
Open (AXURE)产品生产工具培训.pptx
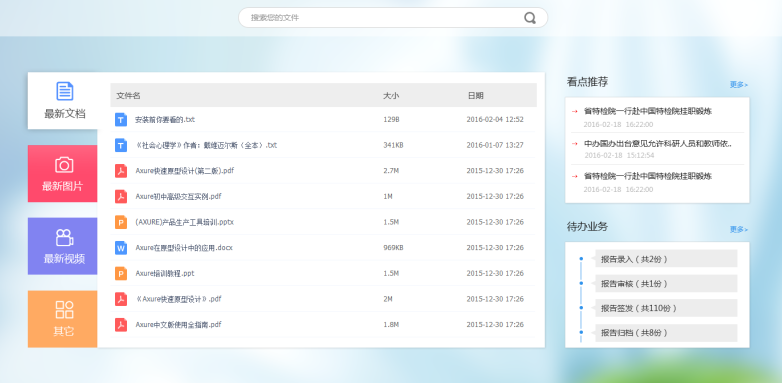184,222
